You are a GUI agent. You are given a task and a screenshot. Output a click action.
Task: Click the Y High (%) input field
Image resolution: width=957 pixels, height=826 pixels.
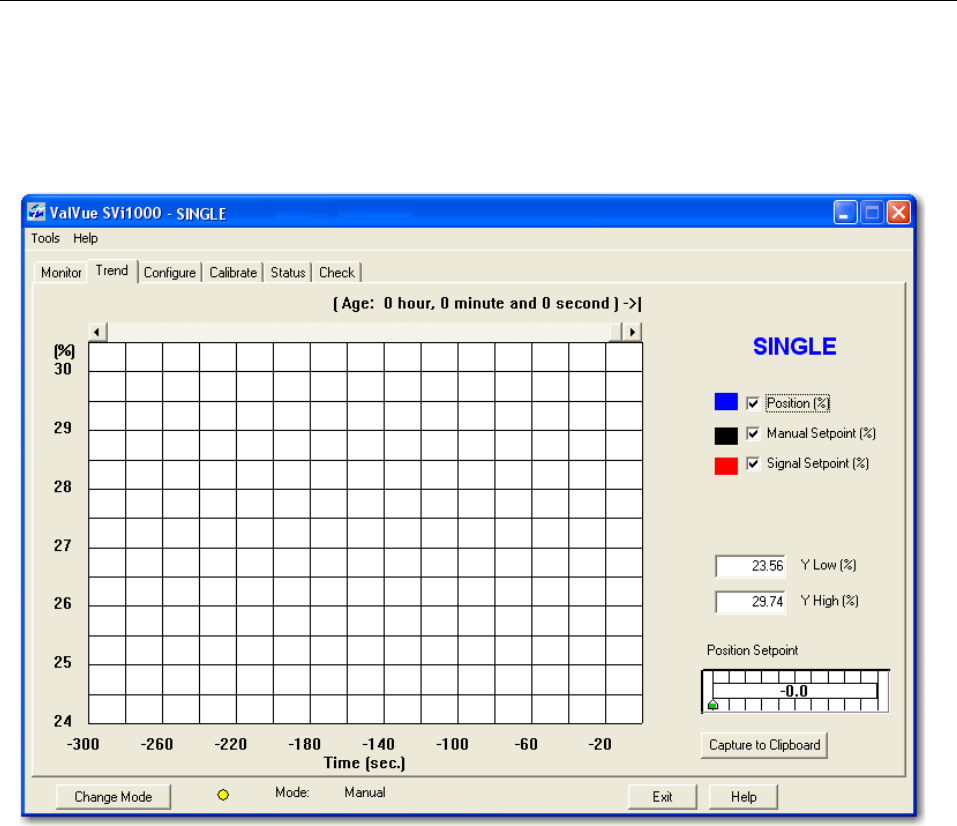point(751,602)
